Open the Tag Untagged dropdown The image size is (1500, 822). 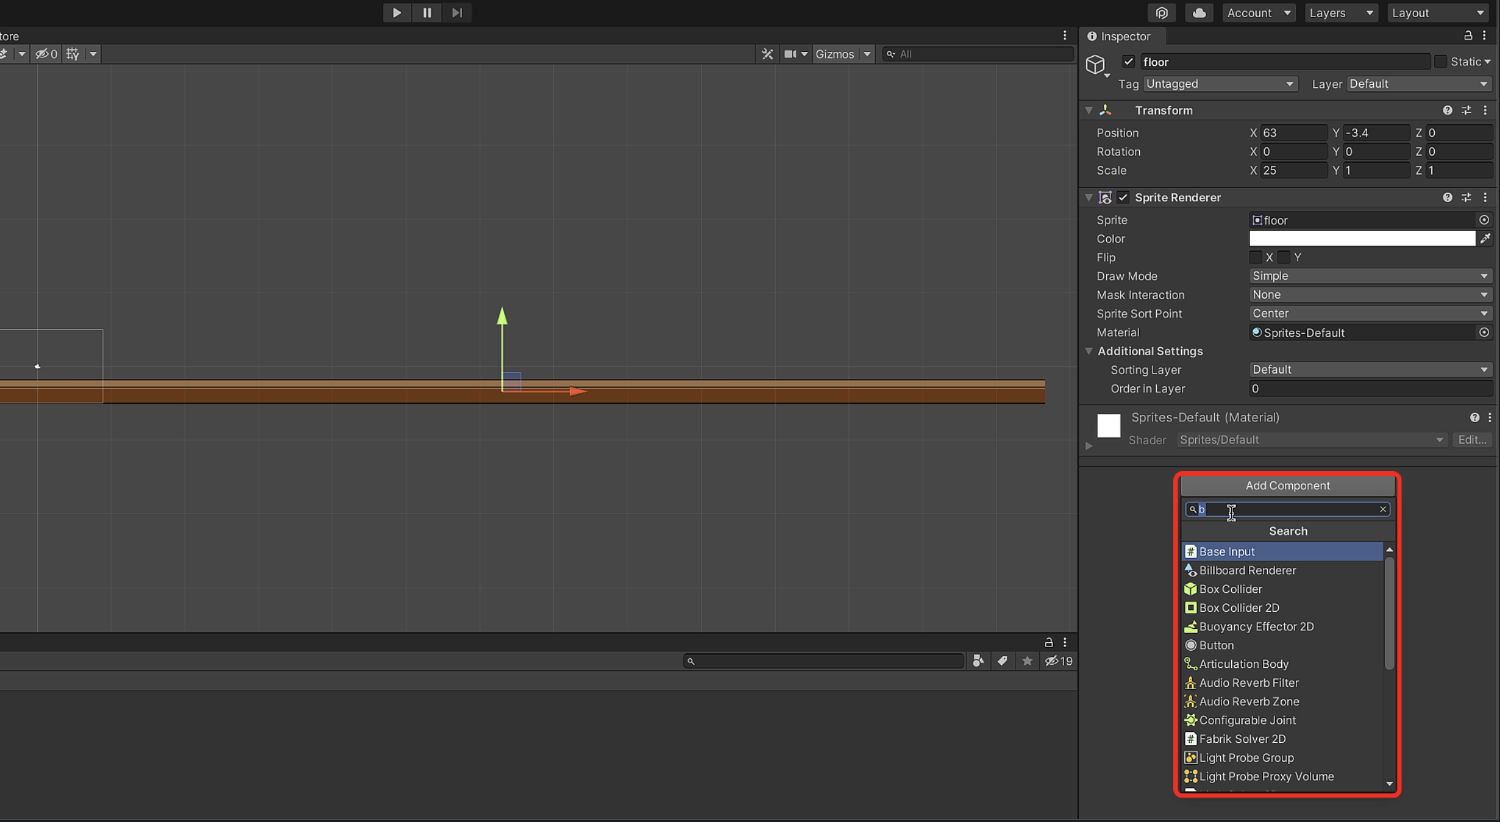1220,84
